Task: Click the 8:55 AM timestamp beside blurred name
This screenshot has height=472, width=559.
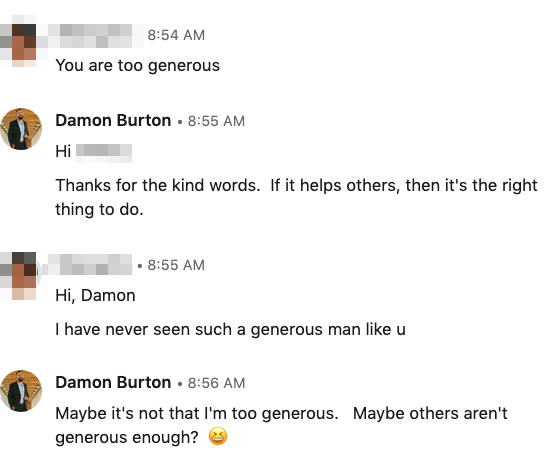Action: (x=176, y=265)
